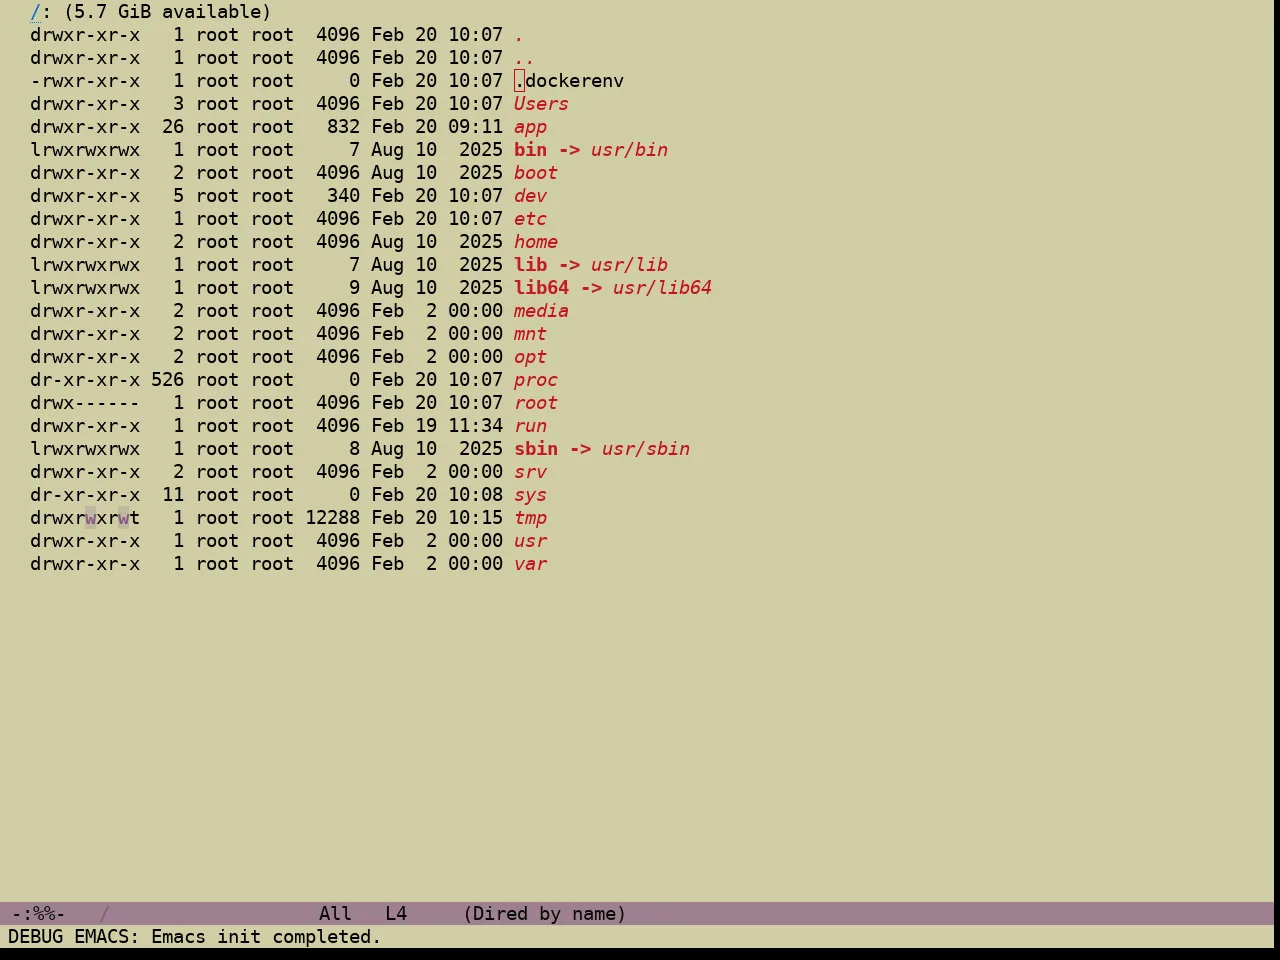Open the app directory

click(x=530, y=127)
